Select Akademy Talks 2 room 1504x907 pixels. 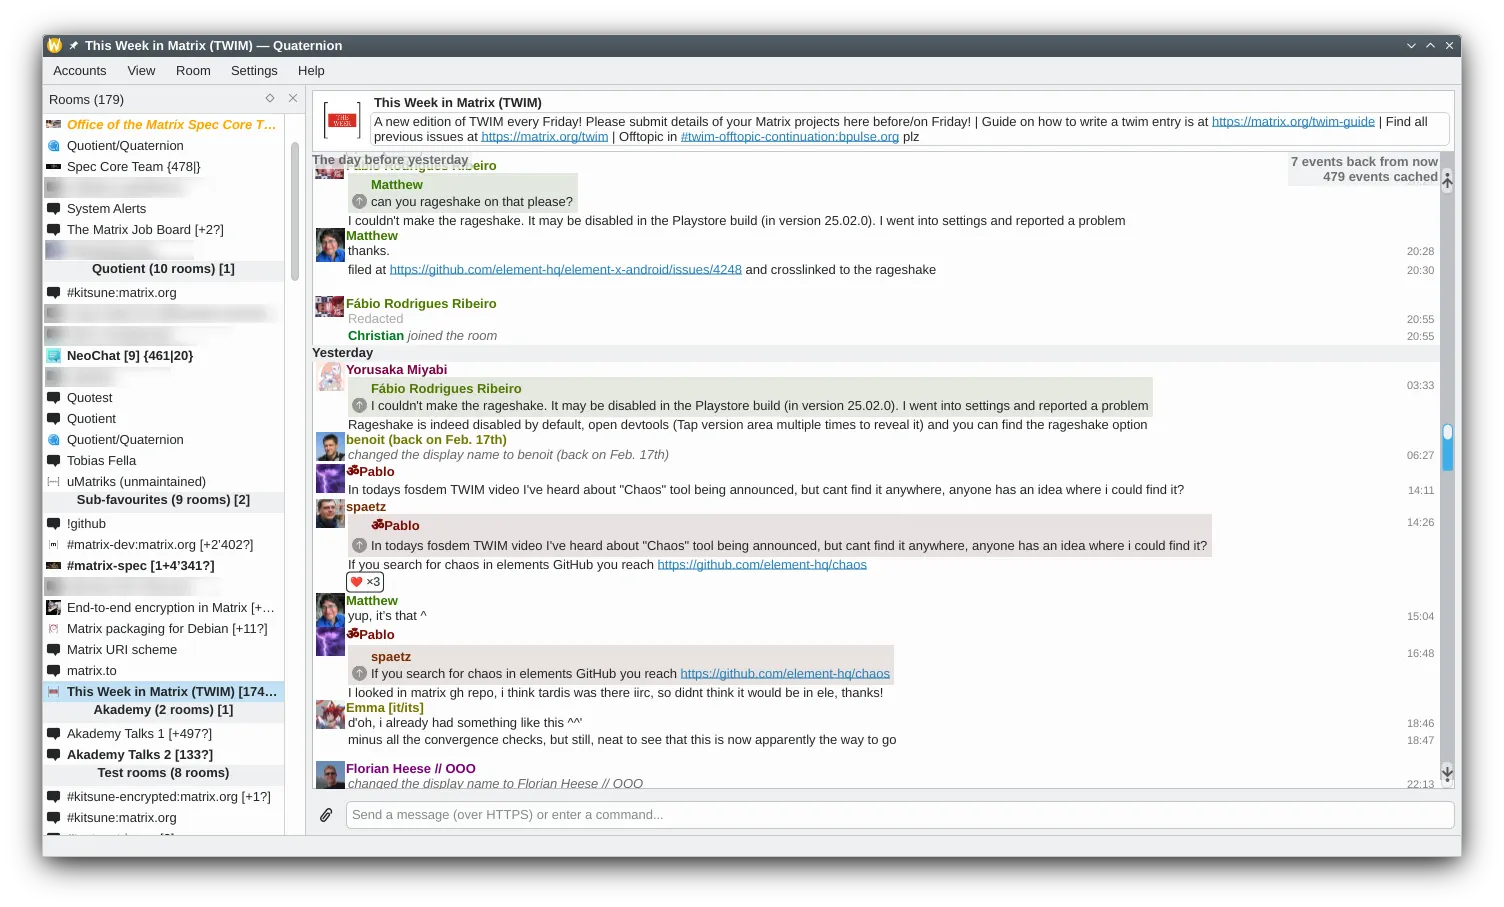(x=164, y=755)
